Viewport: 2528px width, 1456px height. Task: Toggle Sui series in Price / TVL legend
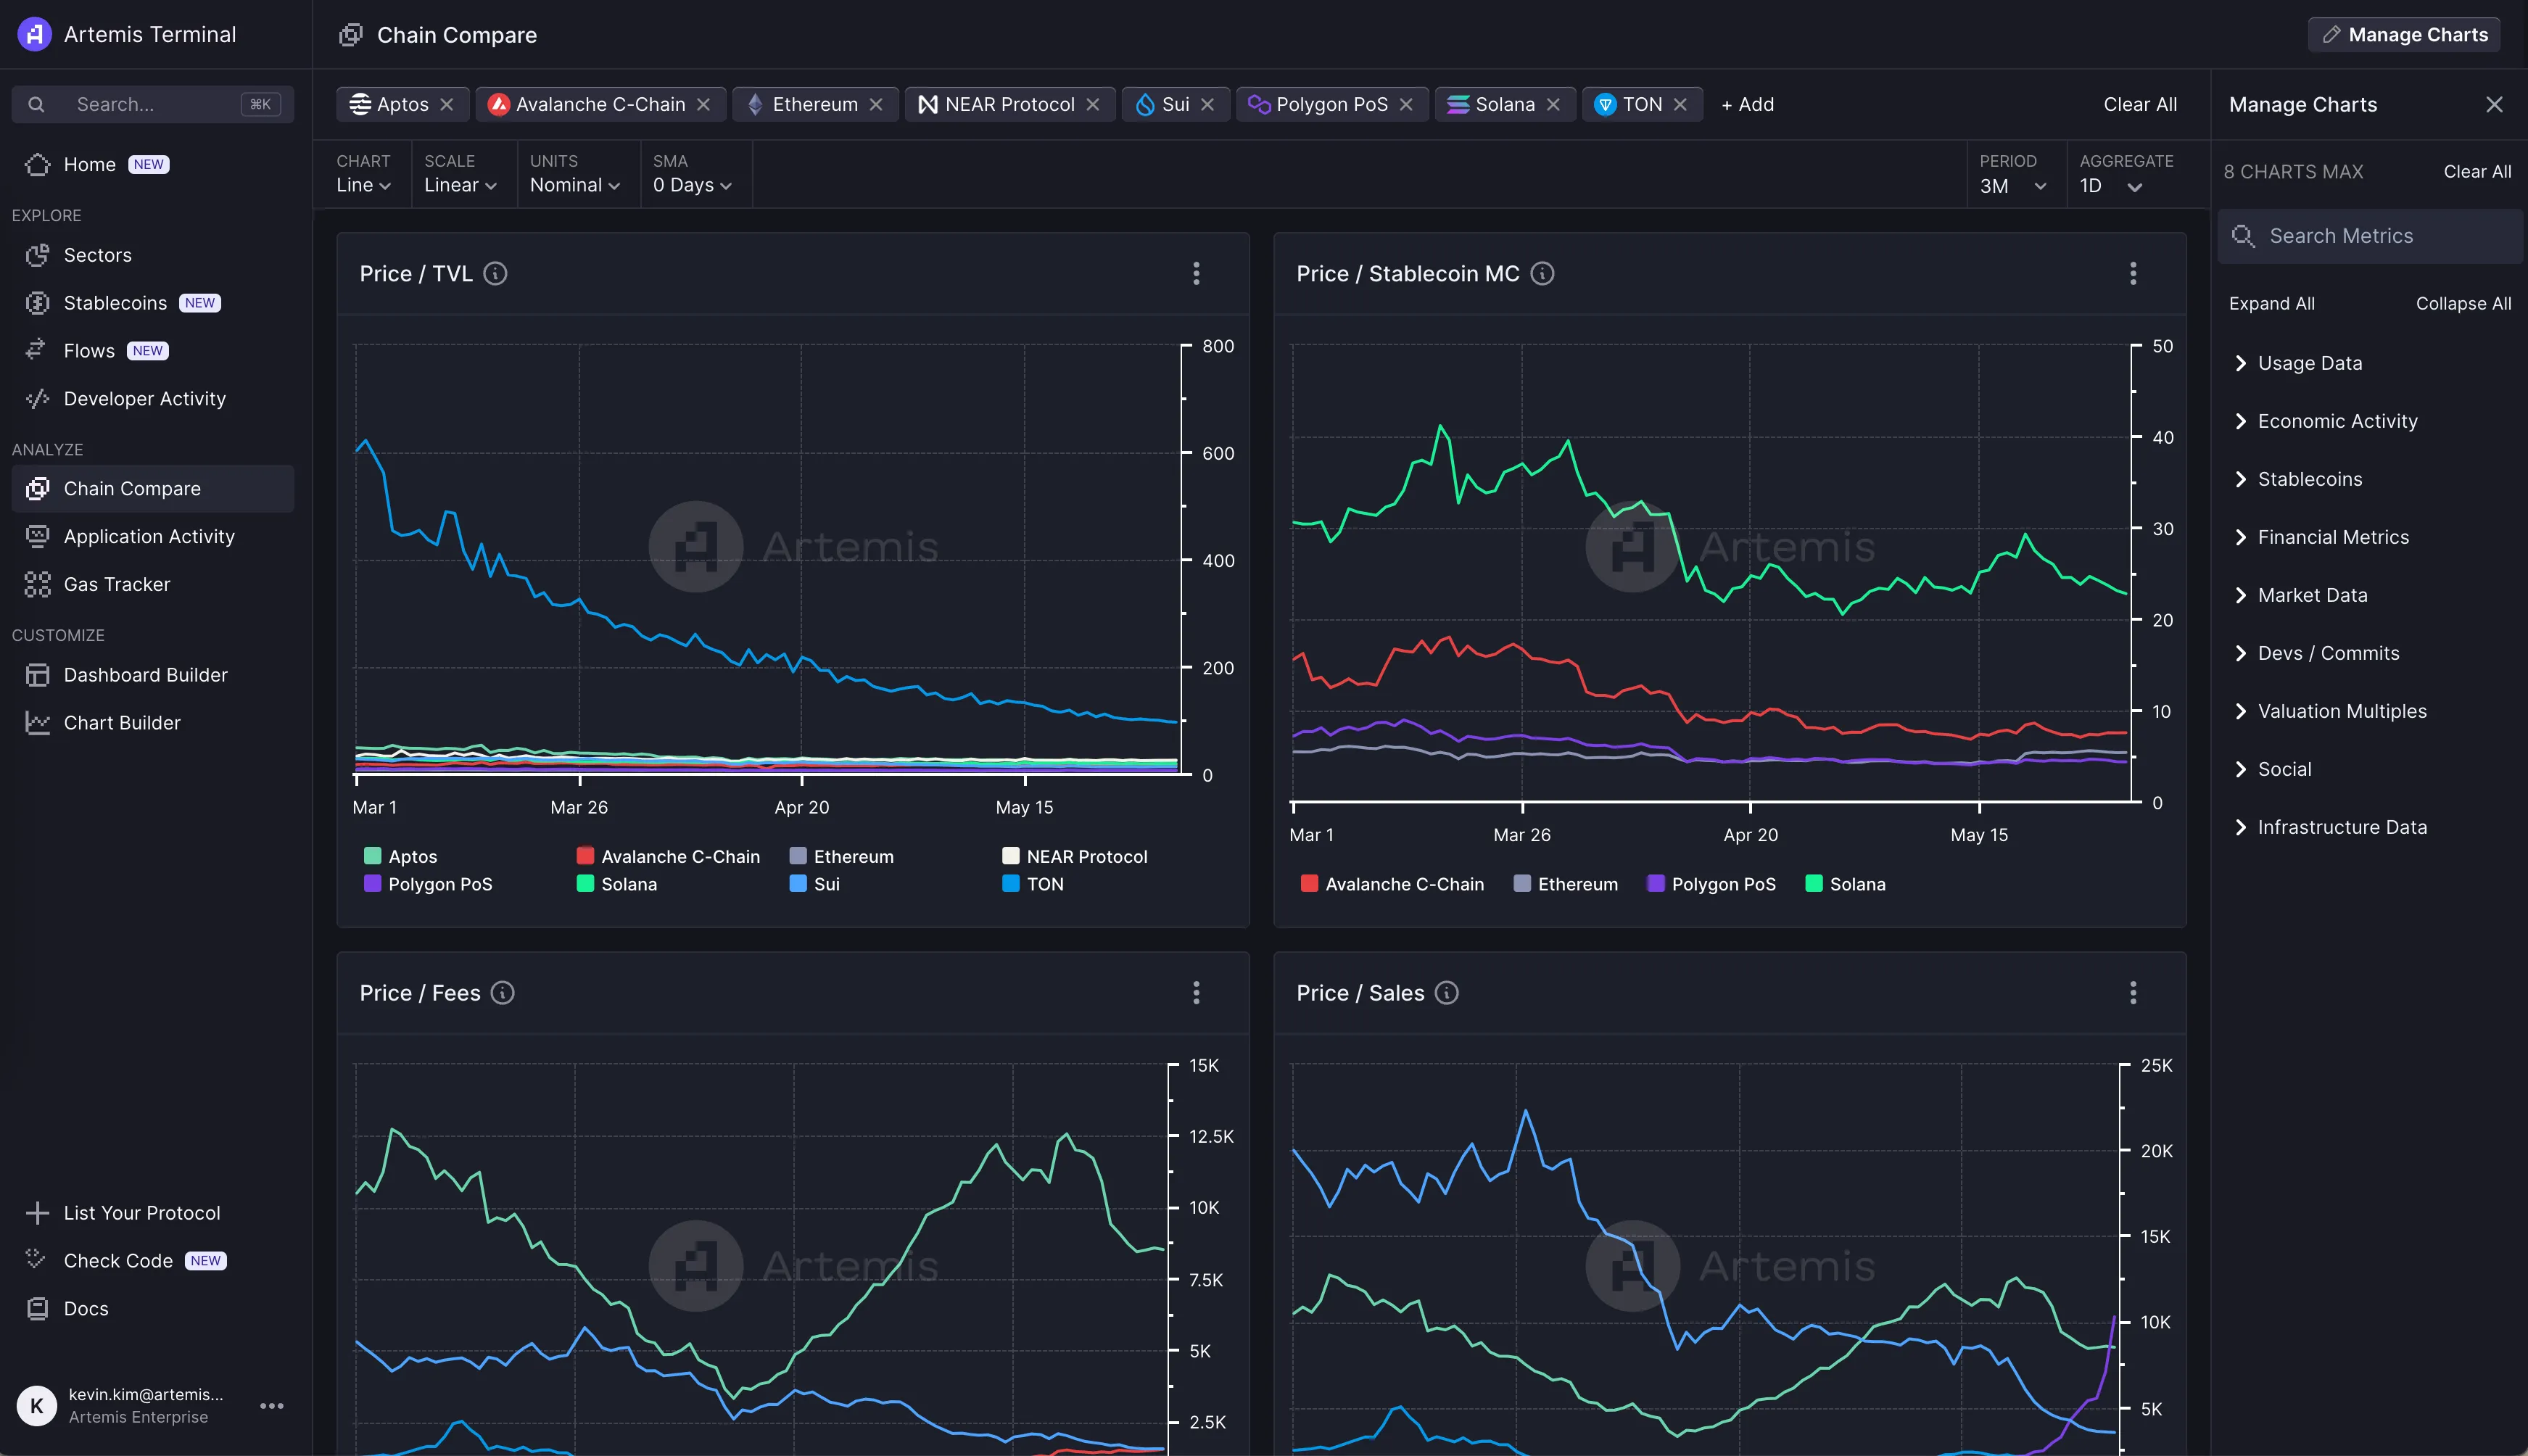point(815,884)
